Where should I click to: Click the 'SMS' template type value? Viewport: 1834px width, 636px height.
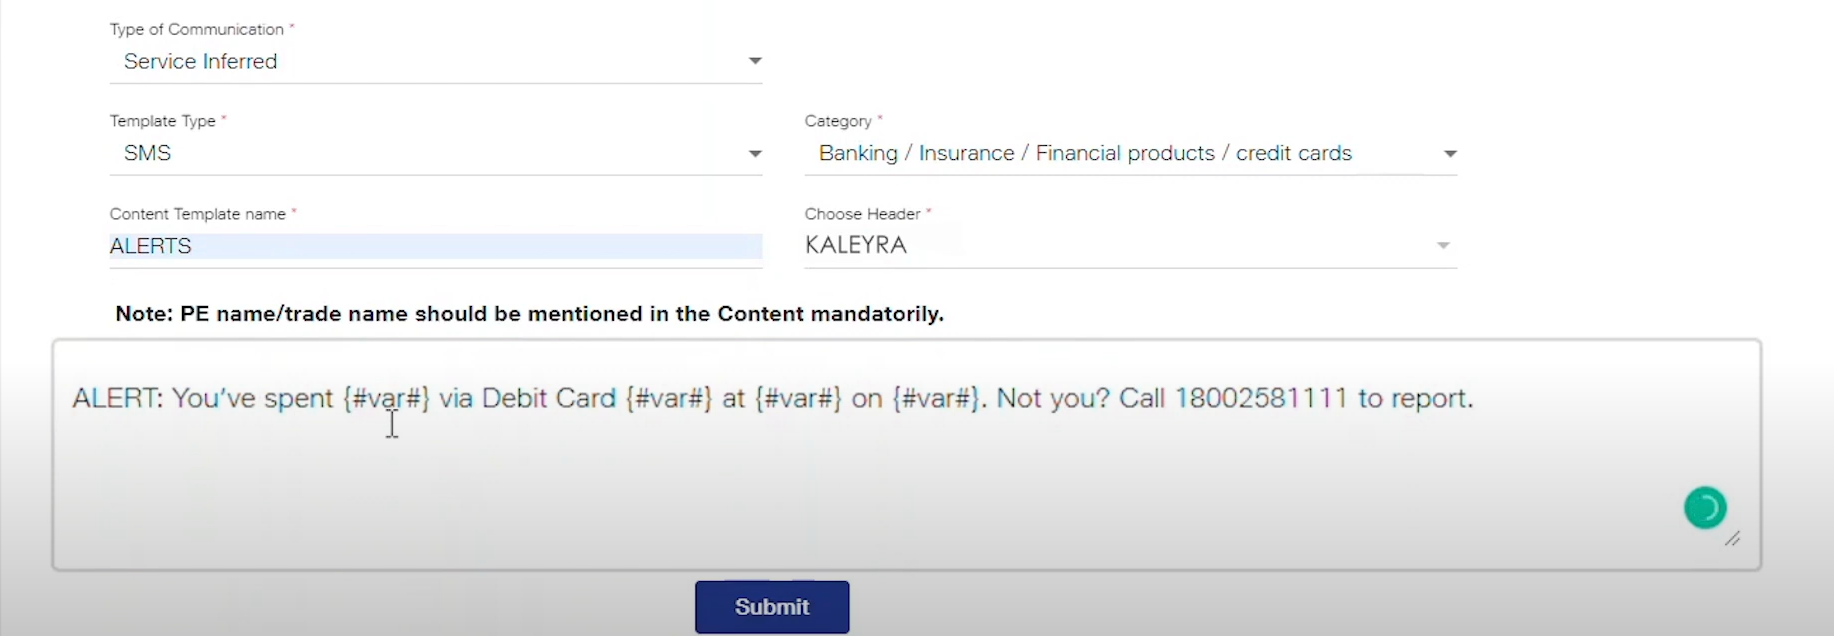tap(147, 153)
